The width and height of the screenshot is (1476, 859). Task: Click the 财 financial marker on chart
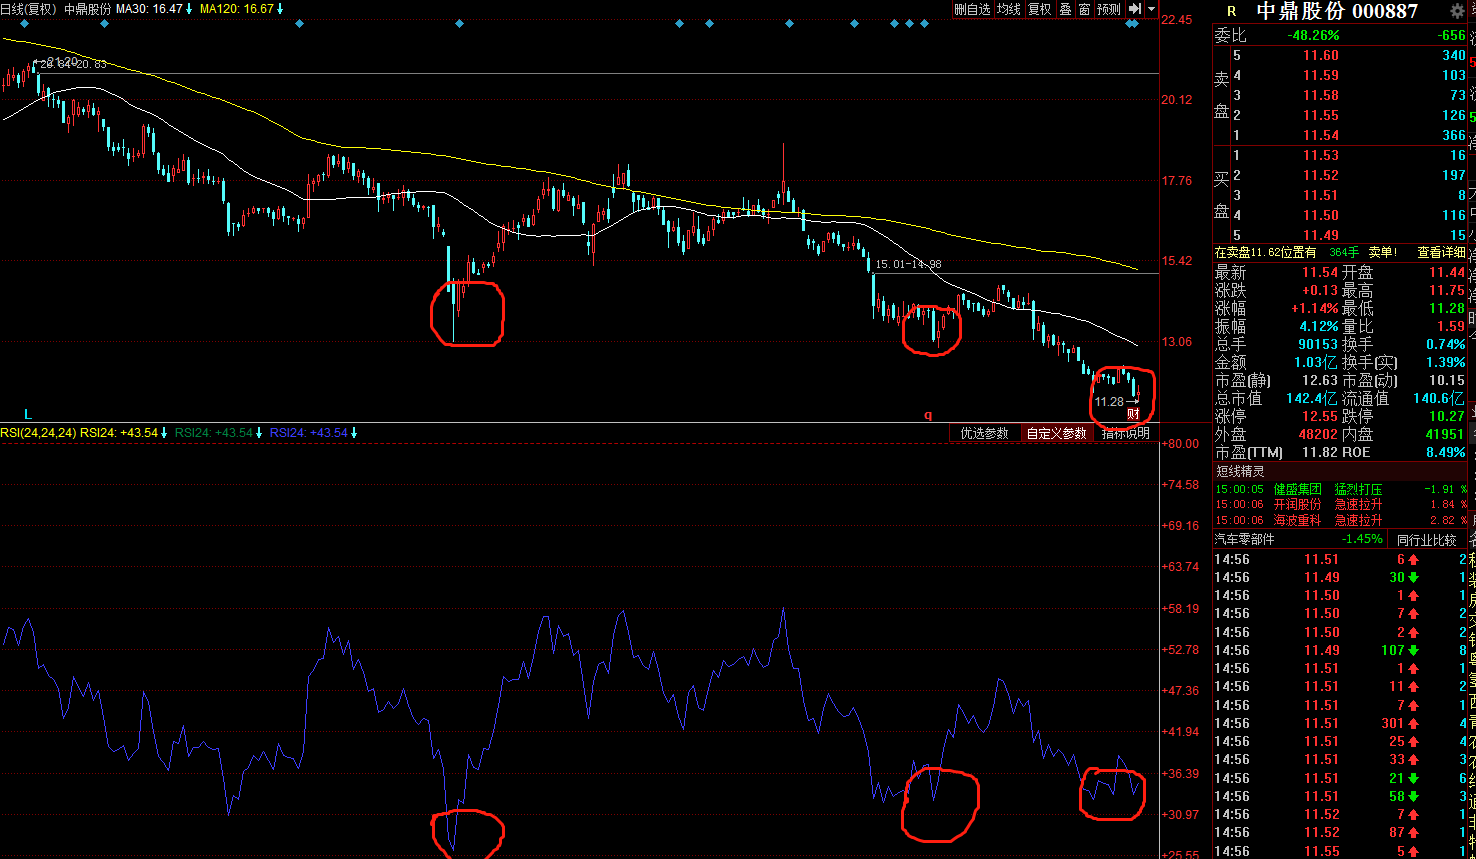[1133, 414]
